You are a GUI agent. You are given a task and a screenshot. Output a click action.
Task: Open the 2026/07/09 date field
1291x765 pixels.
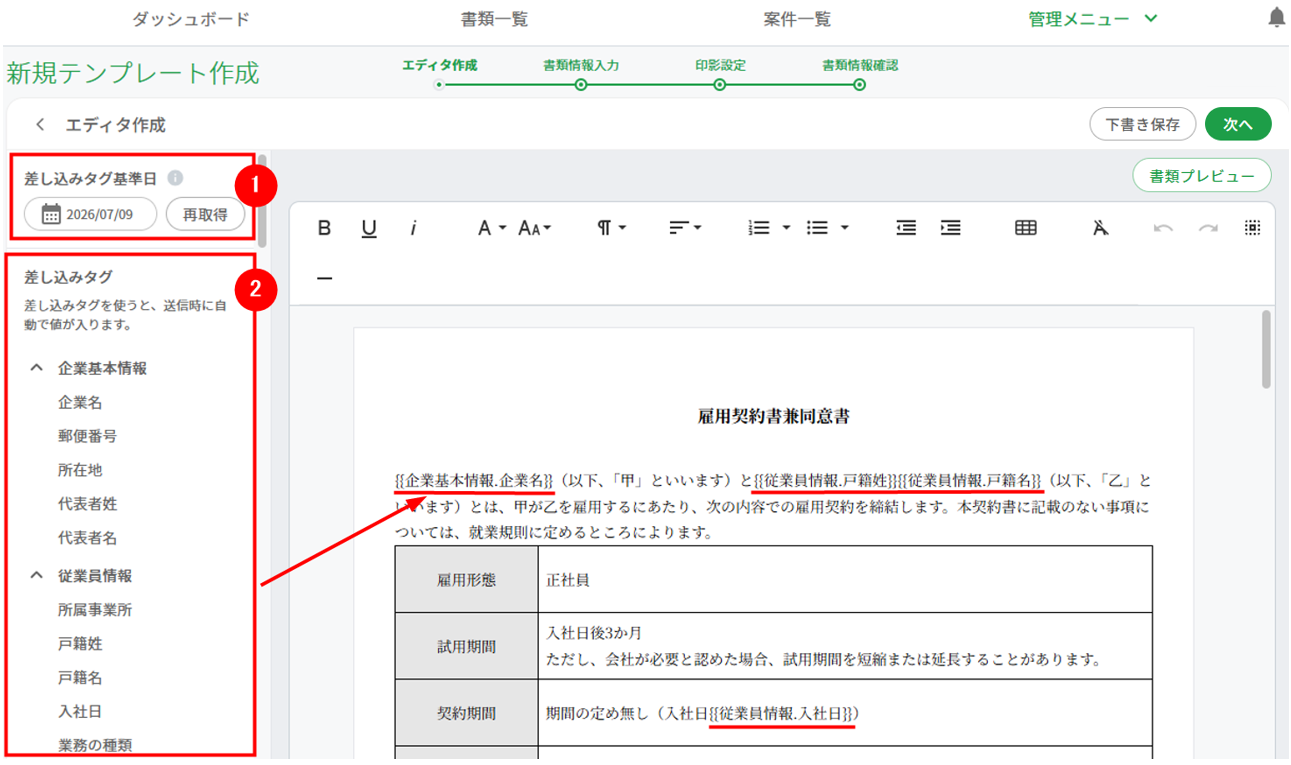click(x=91, y=214)
